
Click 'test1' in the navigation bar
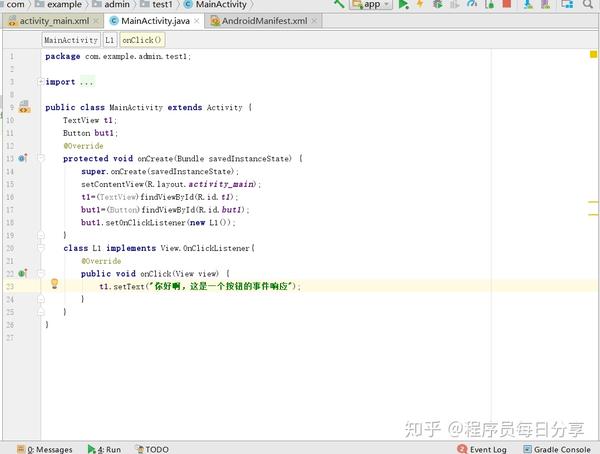click(x=162, y=4)
